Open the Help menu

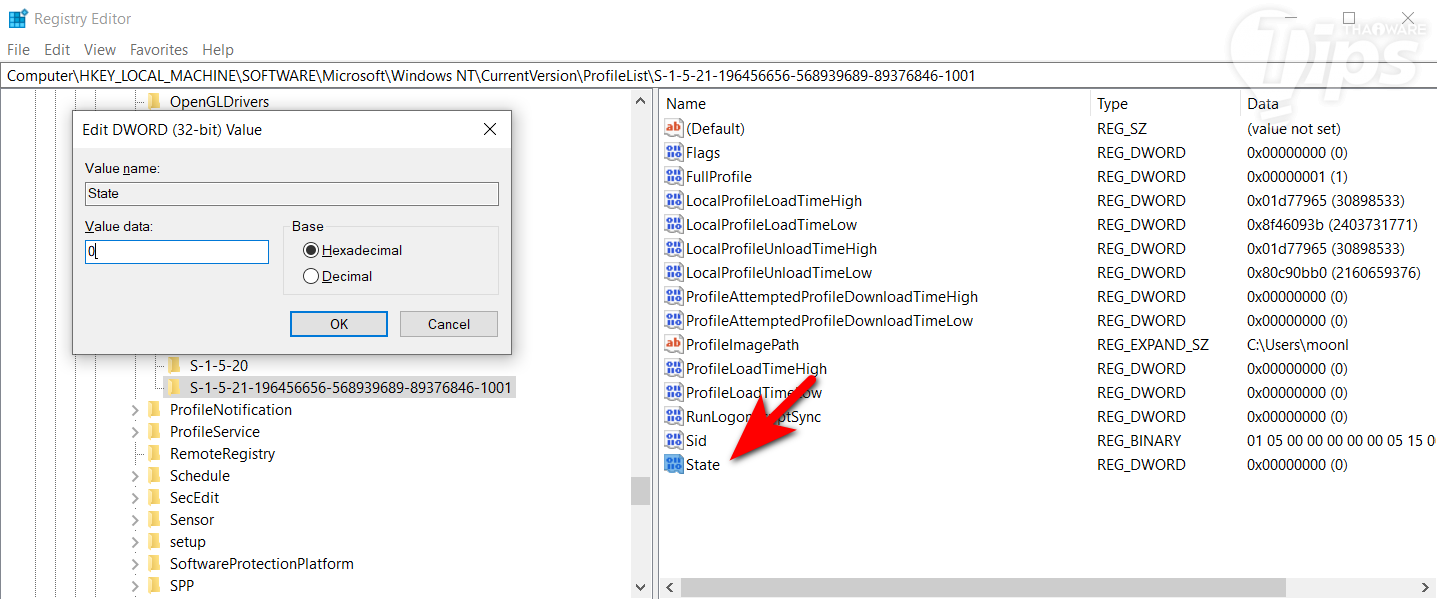(x=218, y=49)
